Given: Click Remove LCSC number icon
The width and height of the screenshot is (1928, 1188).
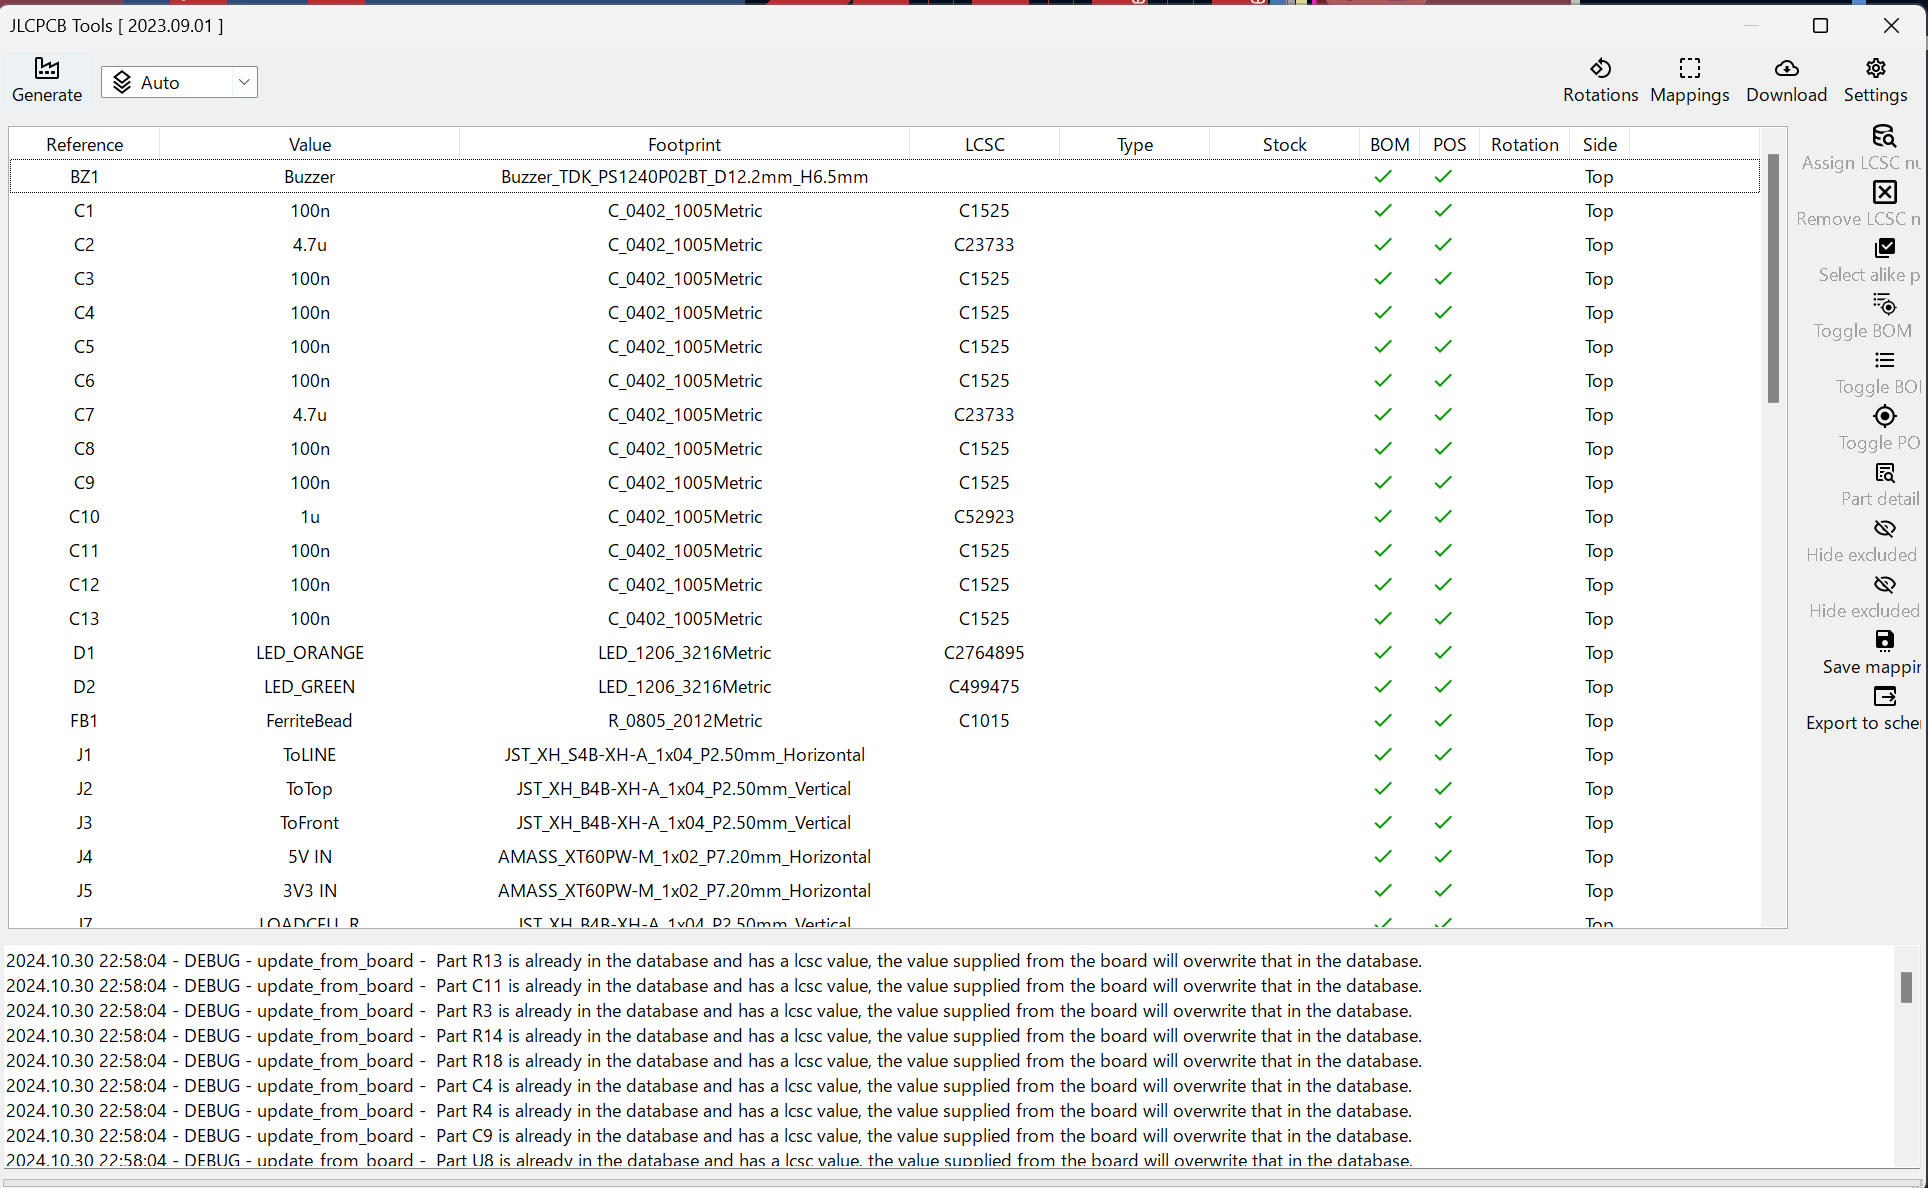Looking at the screenshot, I should click(x=1884, y=193).
